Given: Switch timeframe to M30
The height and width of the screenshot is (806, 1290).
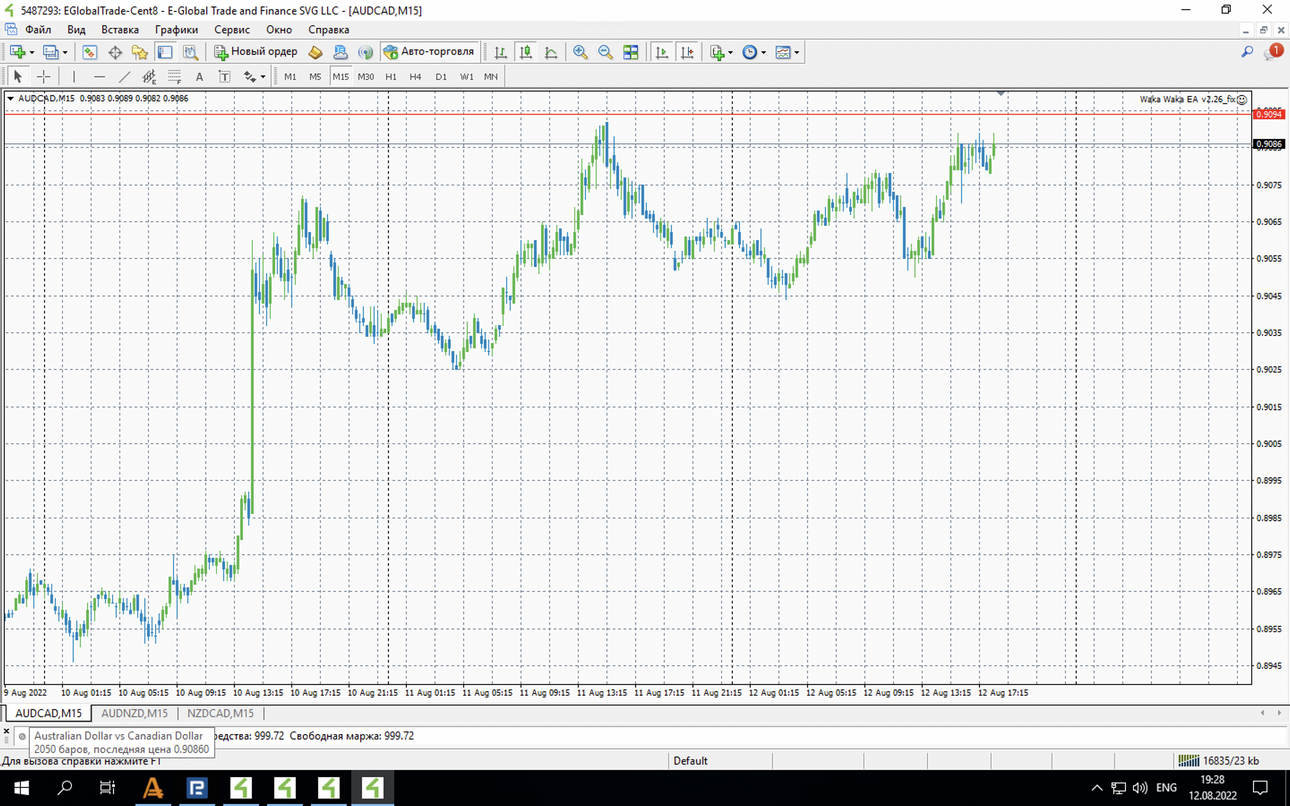Looking at the screenshot, I should (x=366, y=76).
